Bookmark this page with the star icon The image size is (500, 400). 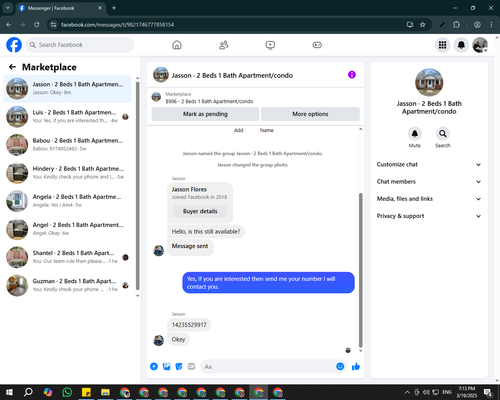(x=423, y=25)
